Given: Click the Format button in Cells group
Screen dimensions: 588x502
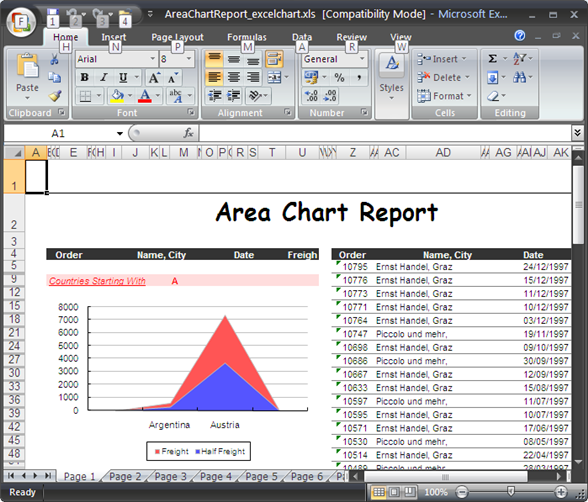Looking at the screenshot, I should 444,96.
